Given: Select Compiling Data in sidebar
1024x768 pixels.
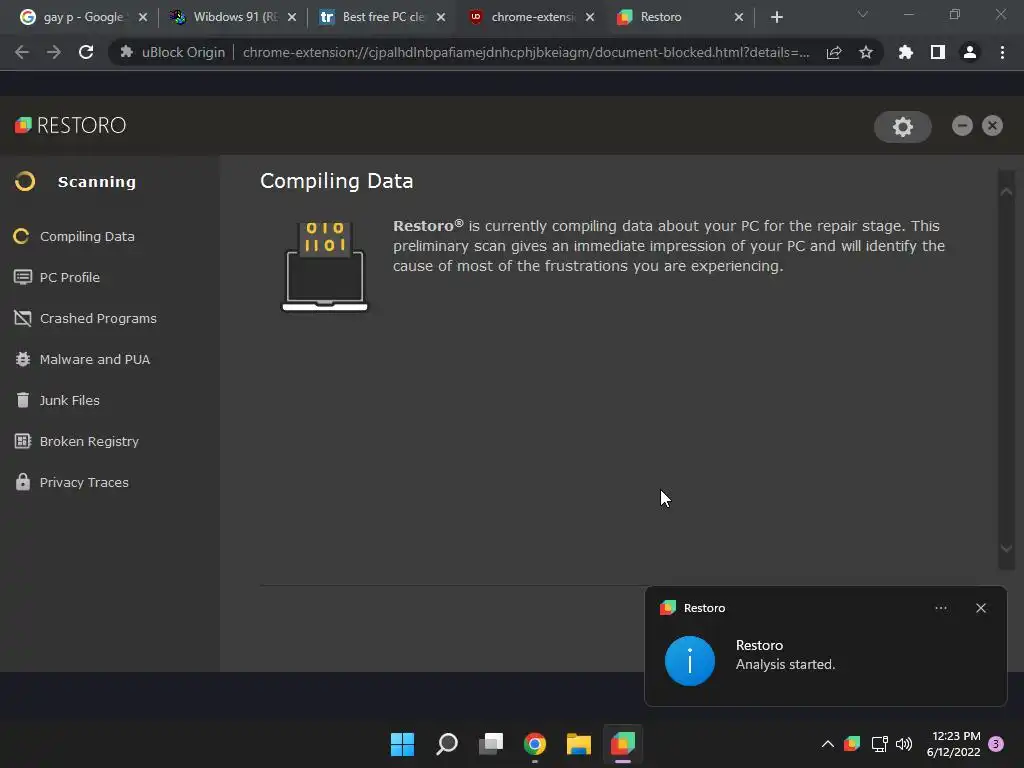Looking at the screenshot, I should tap(87, 236).
